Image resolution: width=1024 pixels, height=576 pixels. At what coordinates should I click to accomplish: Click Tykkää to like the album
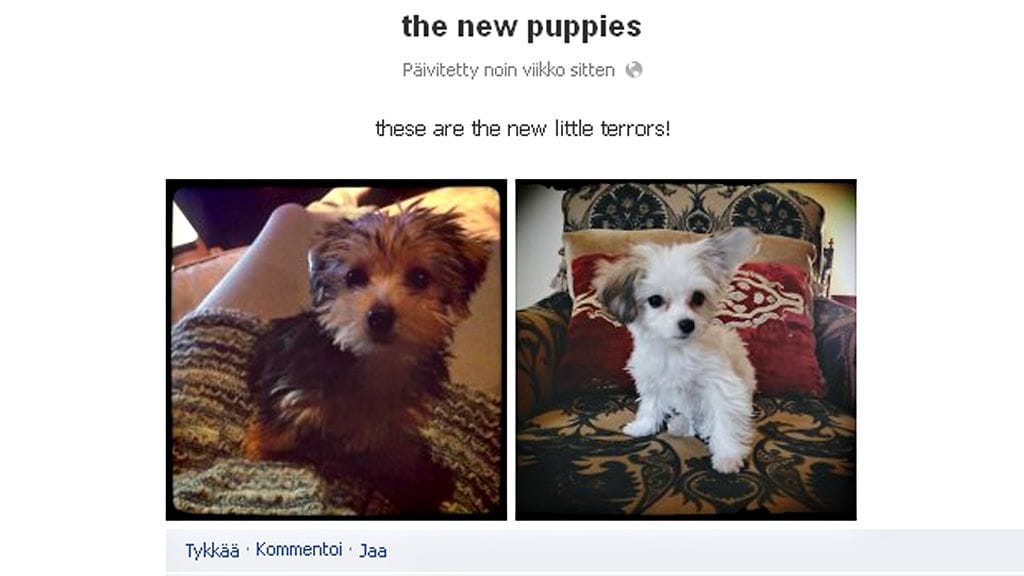[212, 551]
